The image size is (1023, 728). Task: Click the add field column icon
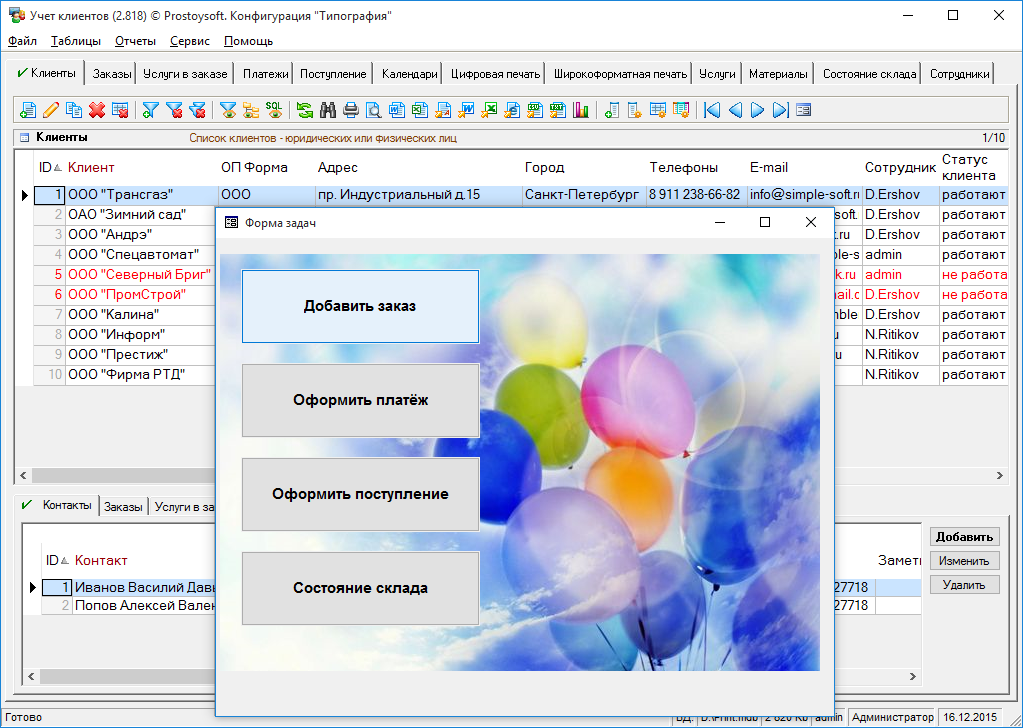pyautogui.click(x=611, y=110)
